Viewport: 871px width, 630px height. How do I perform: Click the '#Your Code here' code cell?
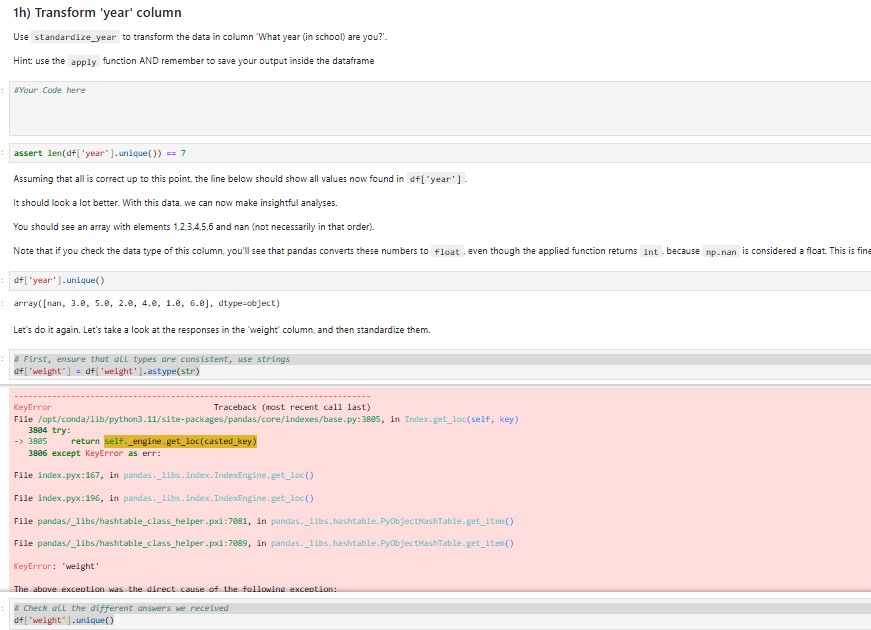coord(440,108)
